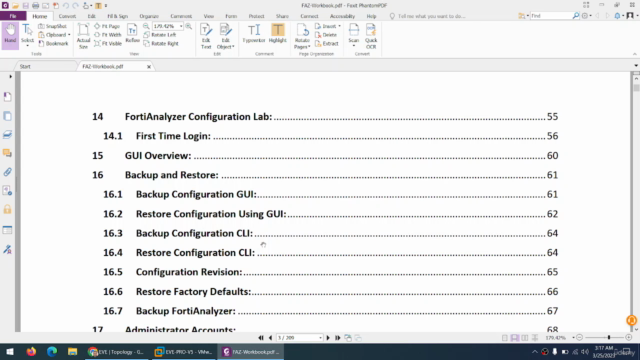Image resolution: width=640 pixels, height=360 pixels.
Task: Choose Fit Page view
Action: (x=107, y=26)
